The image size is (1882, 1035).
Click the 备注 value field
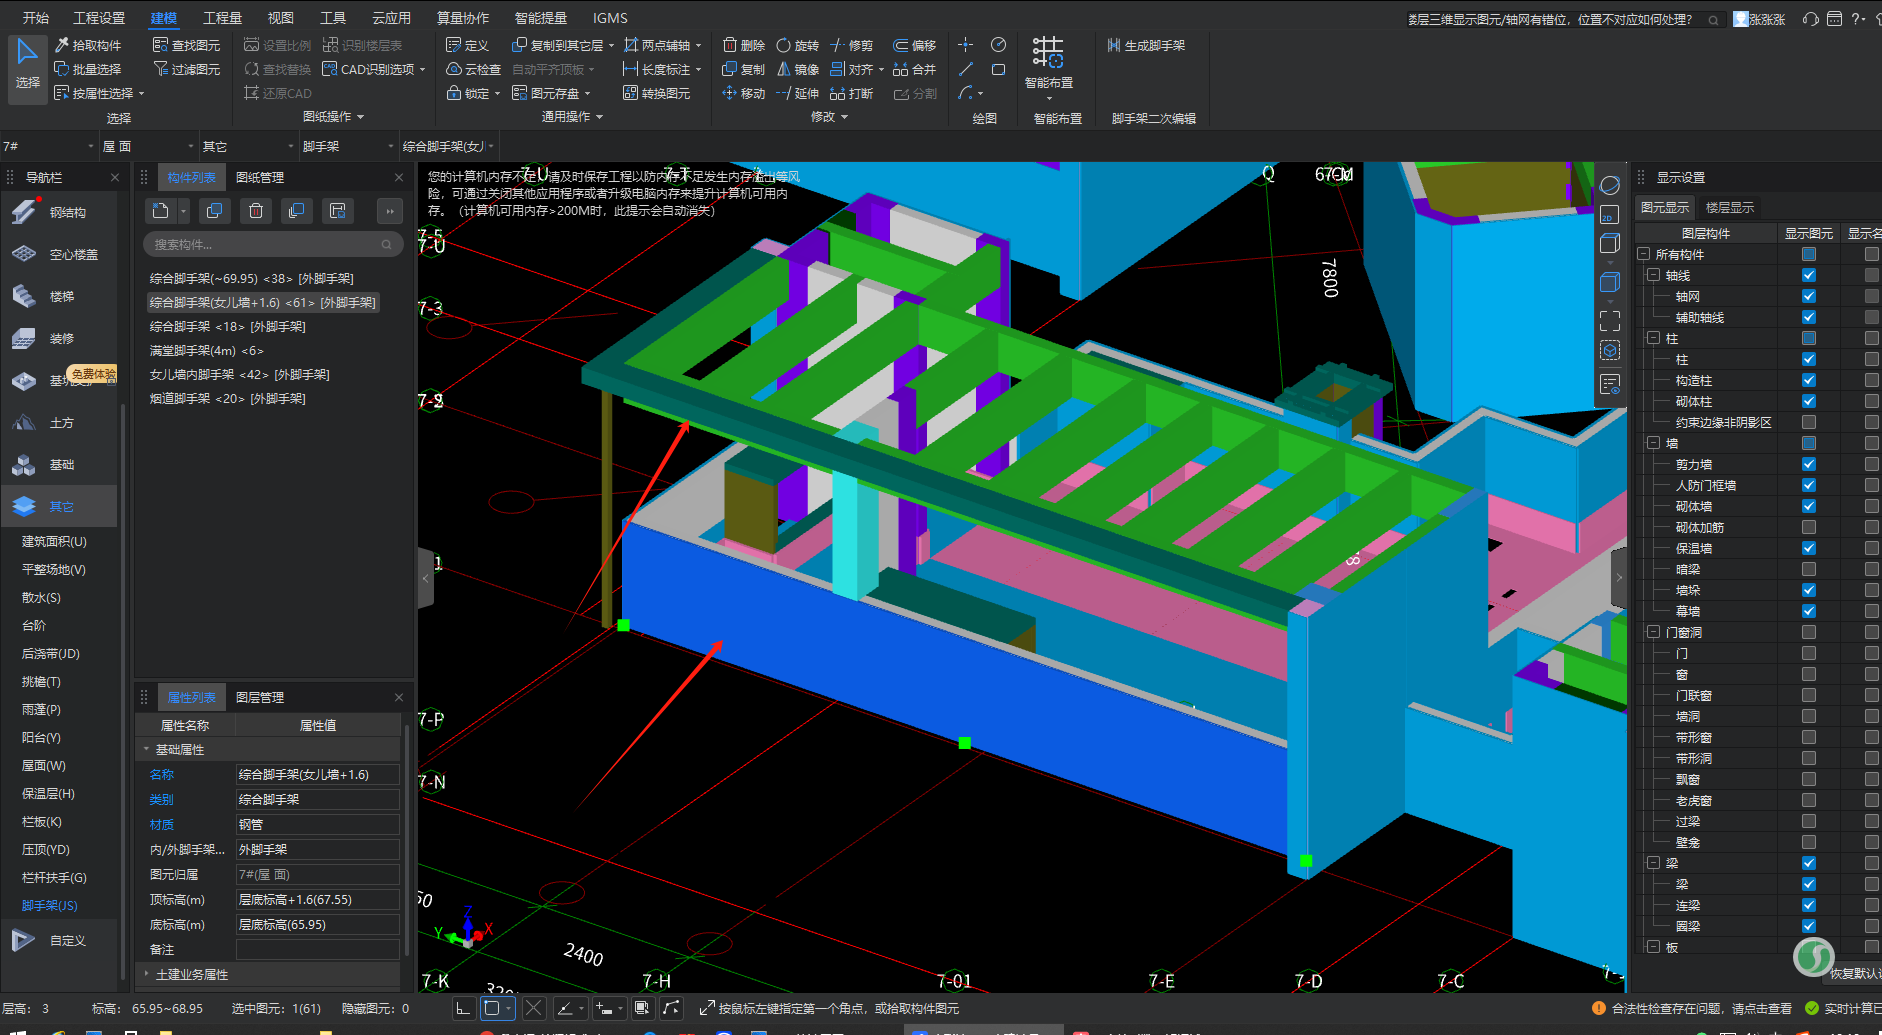tap(317, 949)
